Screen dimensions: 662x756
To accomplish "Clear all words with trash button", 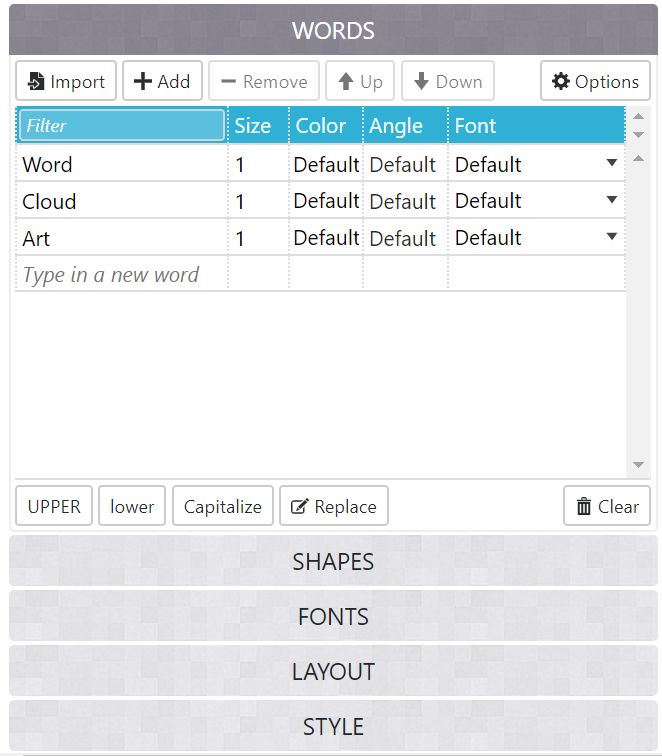I will click(607, 506).
